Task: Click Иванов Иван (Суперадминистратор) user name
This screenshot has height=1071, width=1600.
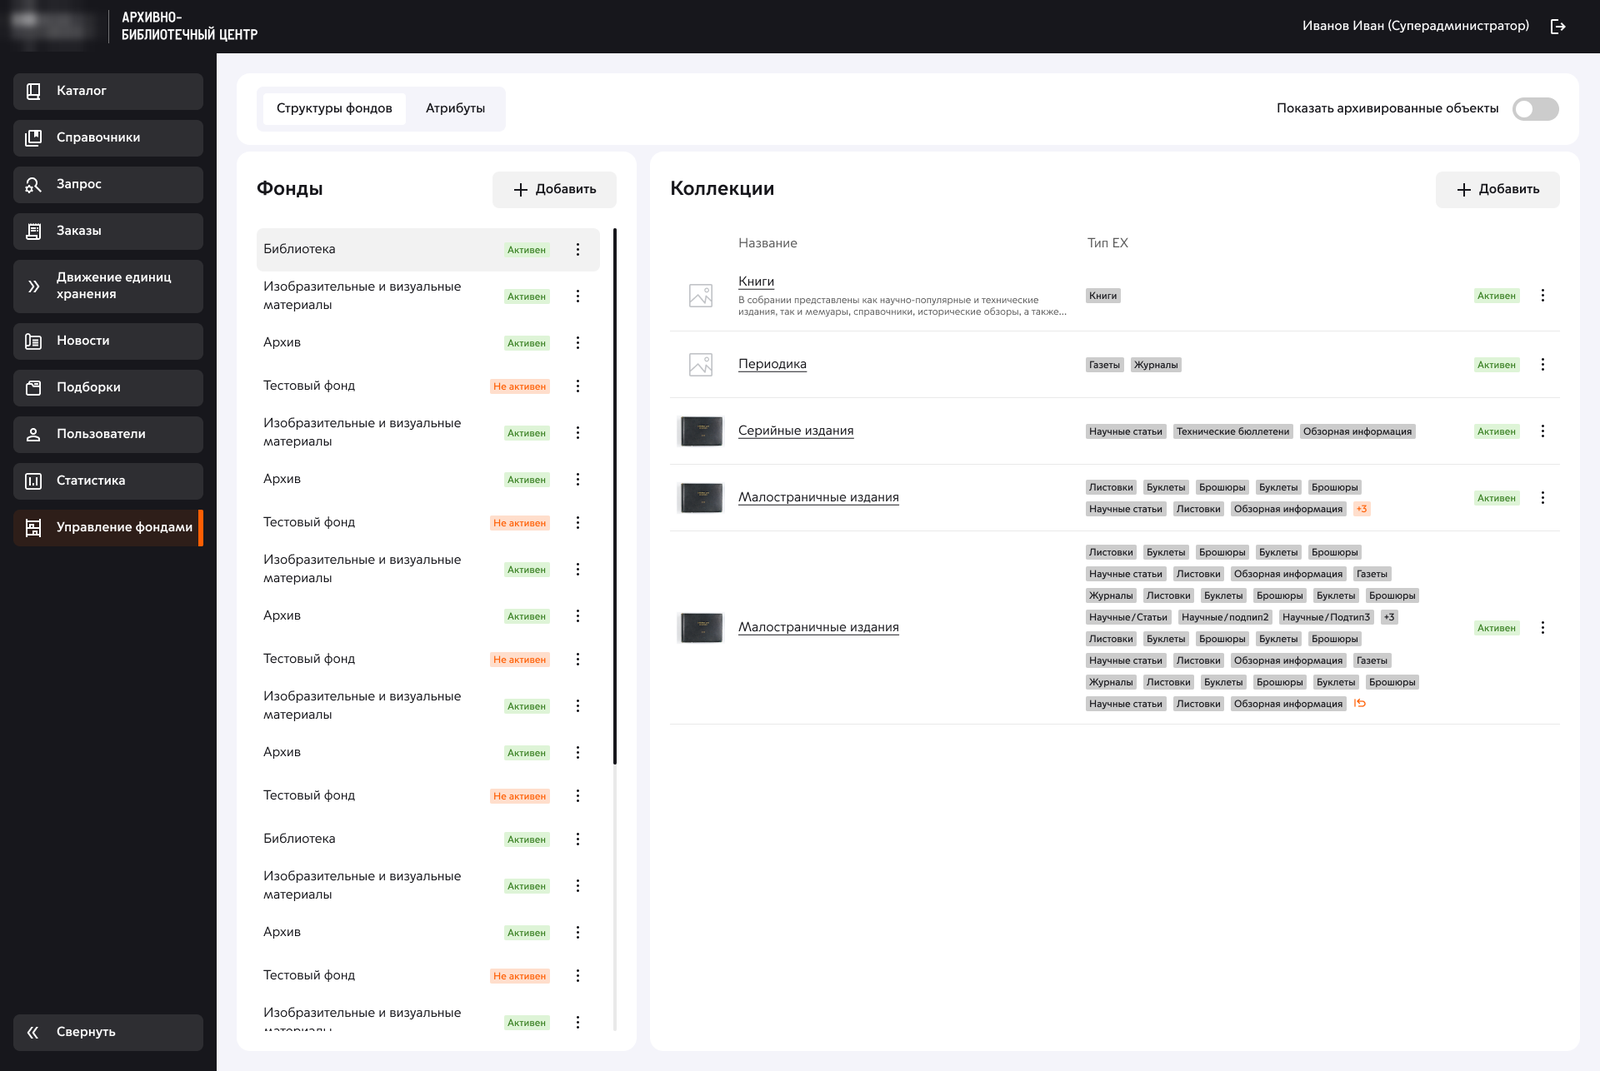Action: coord(1415,26)
